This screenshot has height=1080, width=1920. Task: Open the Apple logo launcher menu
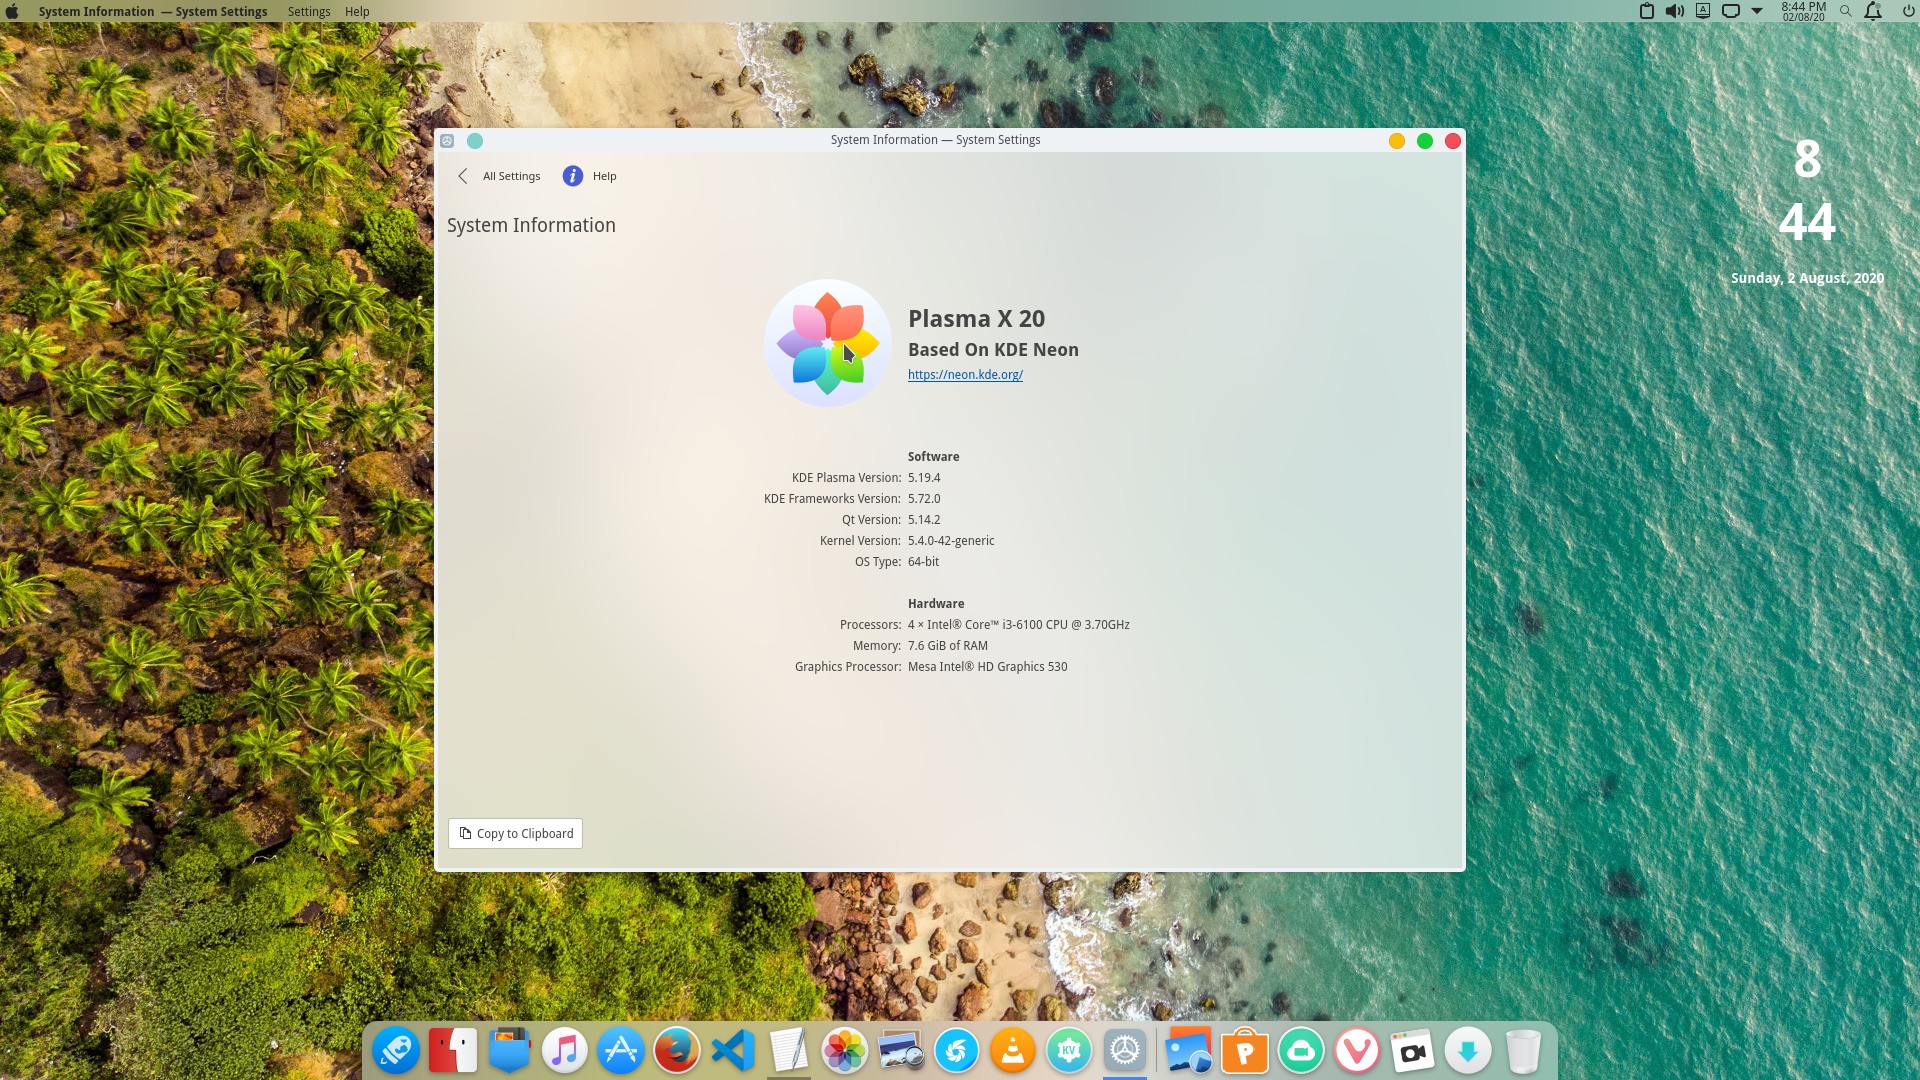[x=12, y=11]
